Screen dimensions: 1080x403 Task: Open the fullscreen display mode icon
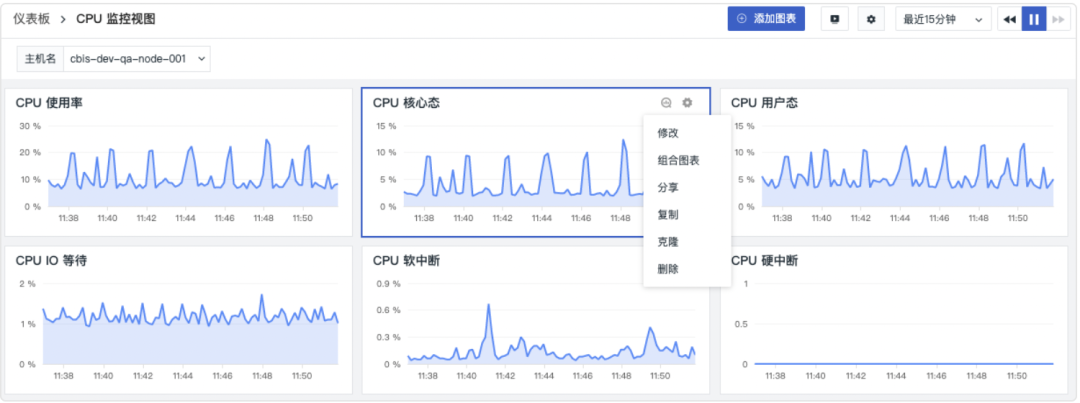[x=835, y=19]
